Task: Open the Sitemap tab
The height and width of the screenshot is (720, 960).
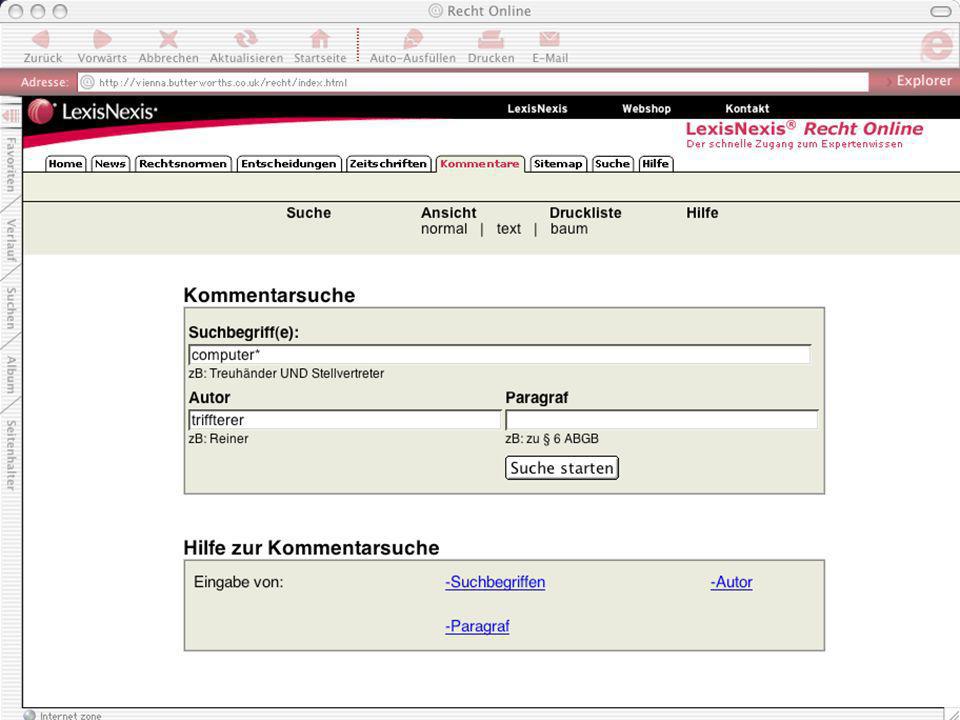Action: tap(558, 163)
